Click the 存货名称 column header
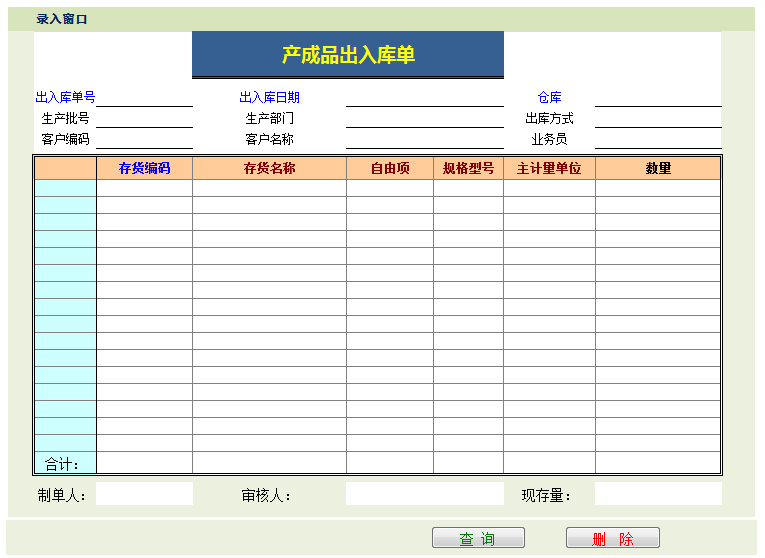765x558 pixels. point(269,168)
